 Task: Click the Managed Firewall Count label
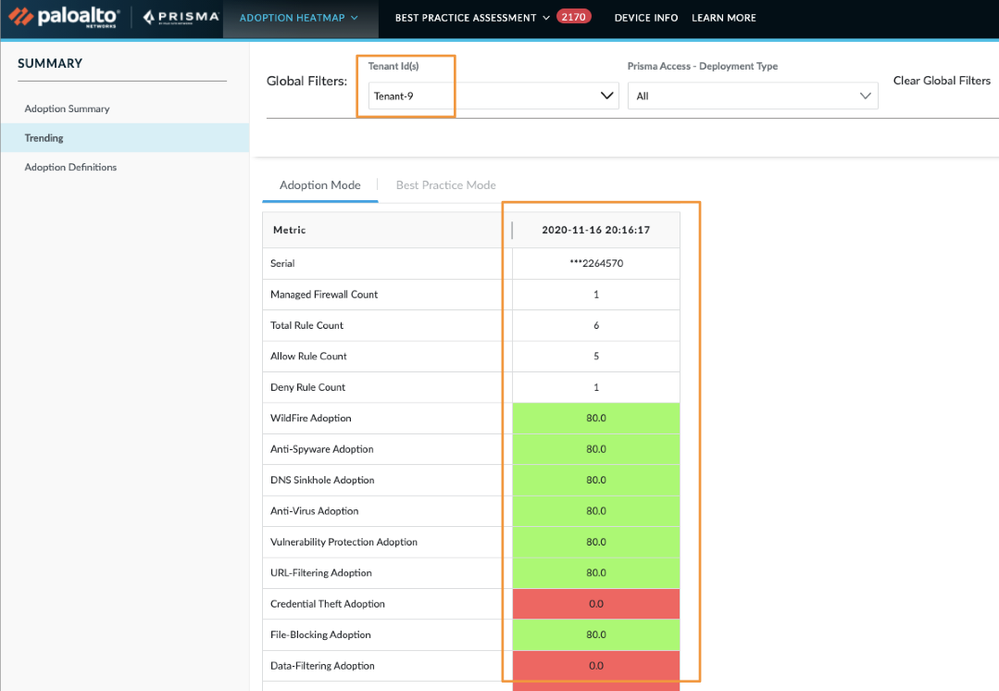[x=324, y=294]
